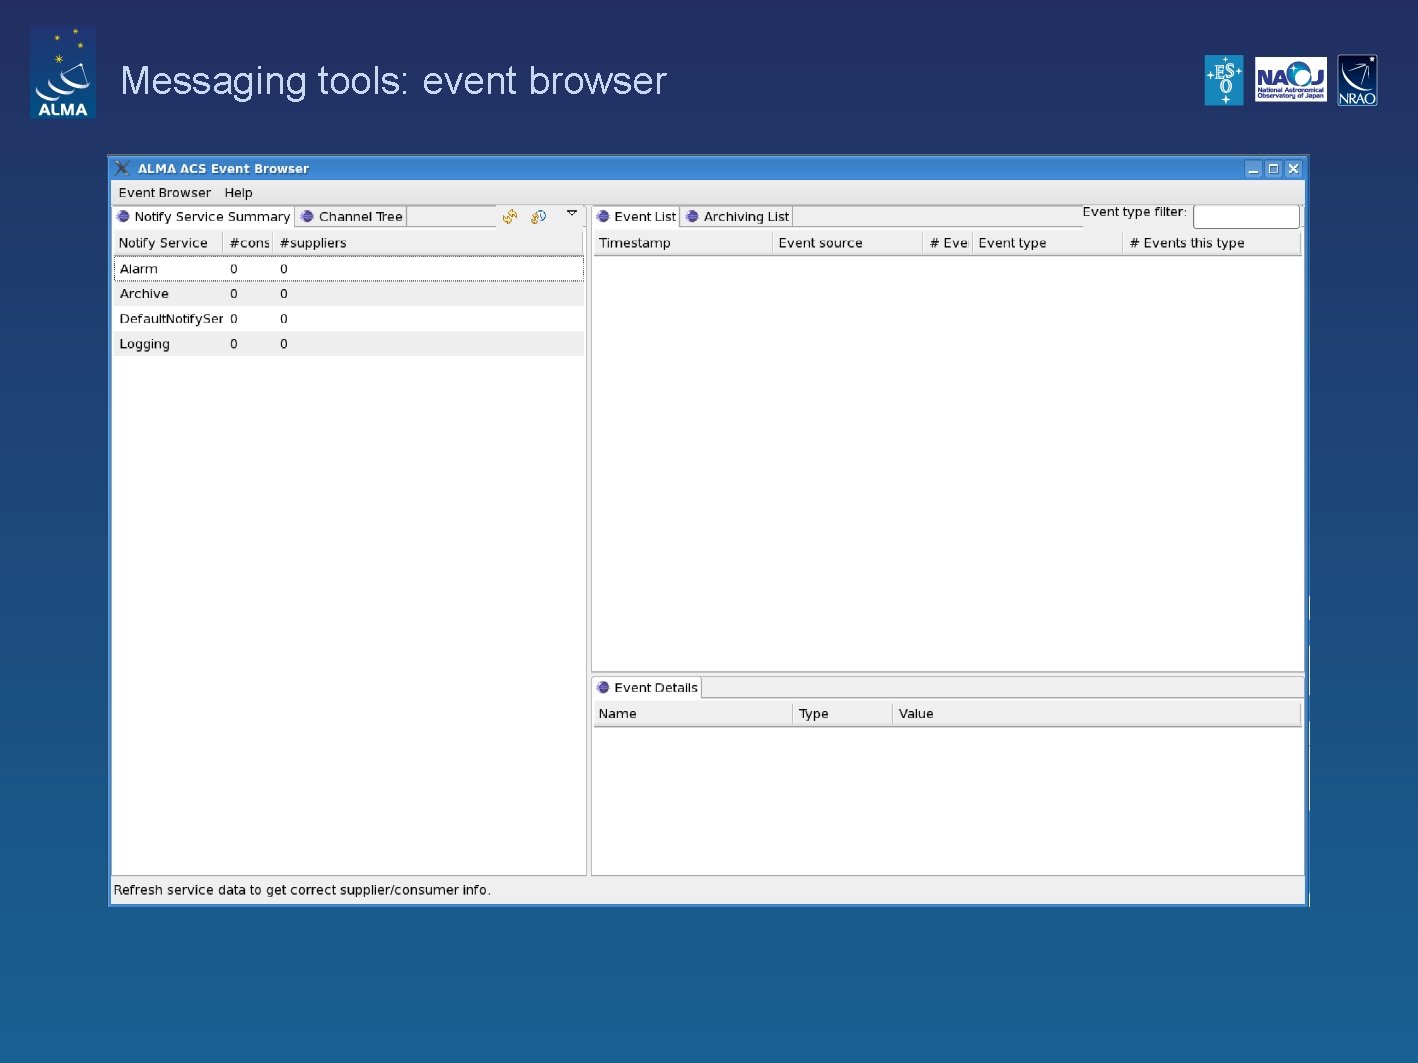Click the Name column header in Event Details
The width and height of the screenshot is (1418, 1063).
click(693, 714)
